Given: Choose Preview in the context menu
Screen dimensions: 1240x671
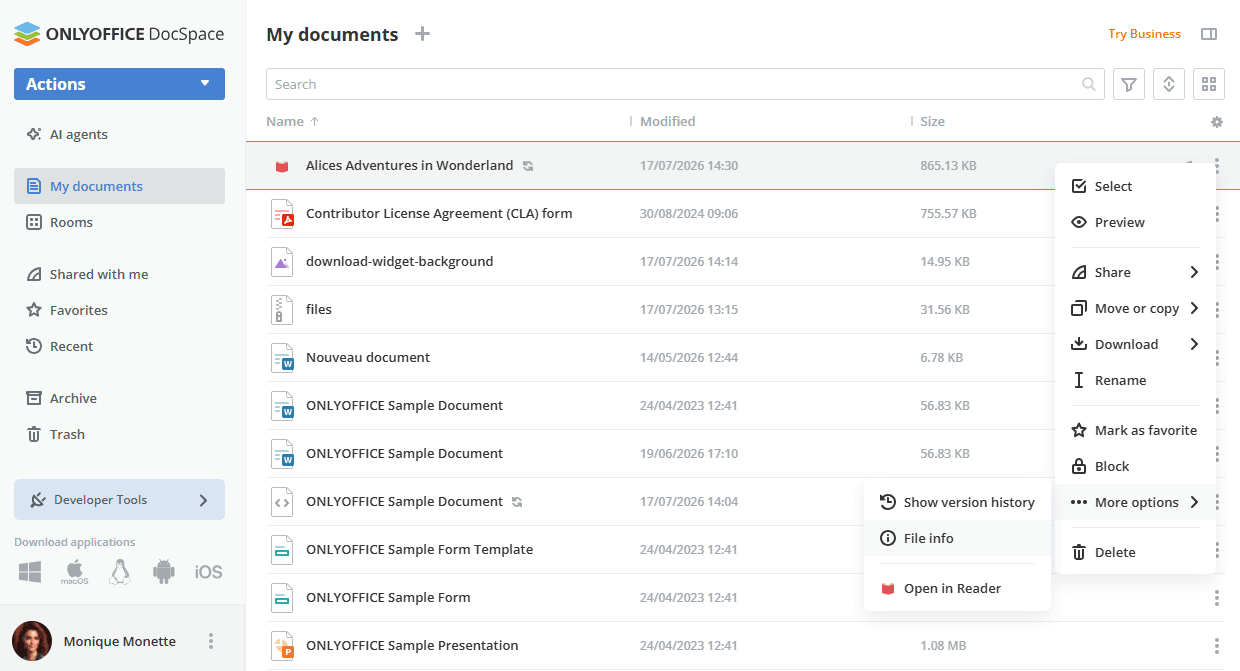Looking at the screenshot, I should coord(1135,222).
